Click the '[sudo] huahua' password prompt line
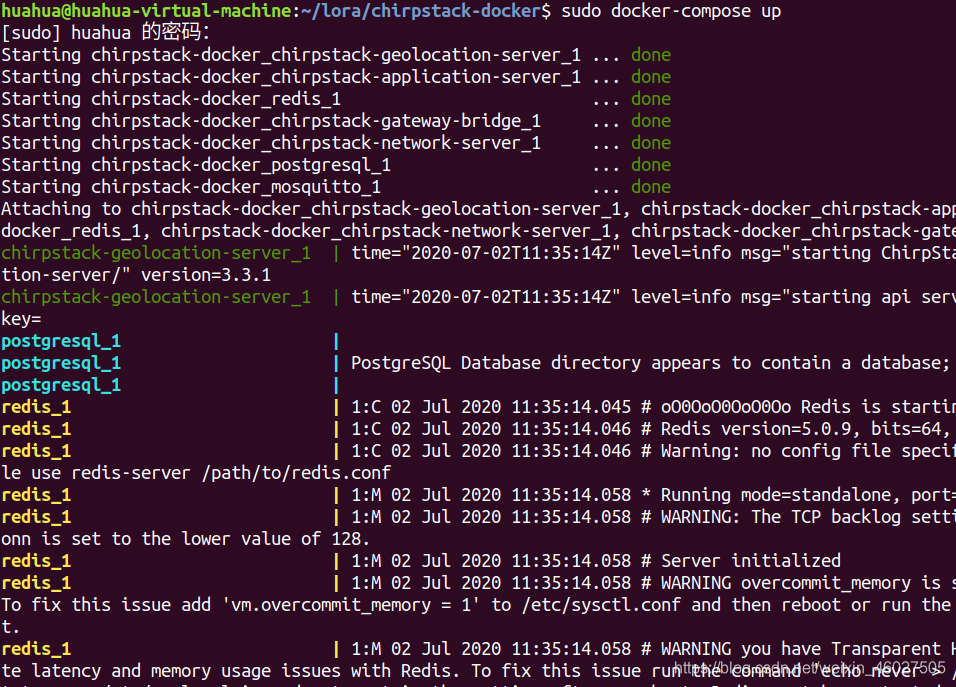Viewport: 956px width, 687px height. tap(105, 33)
